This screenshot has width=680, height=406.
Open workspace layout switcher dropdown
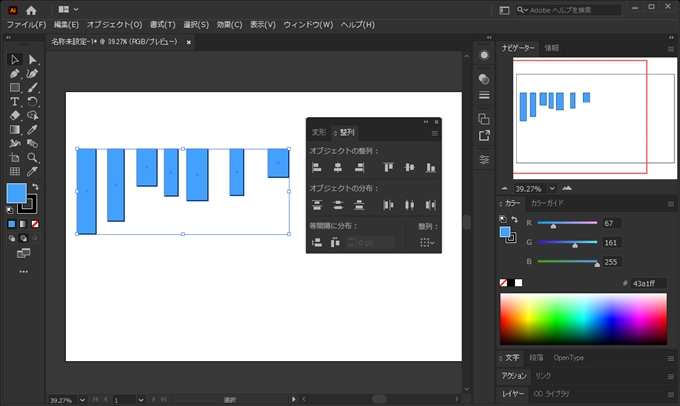[69, 9]
